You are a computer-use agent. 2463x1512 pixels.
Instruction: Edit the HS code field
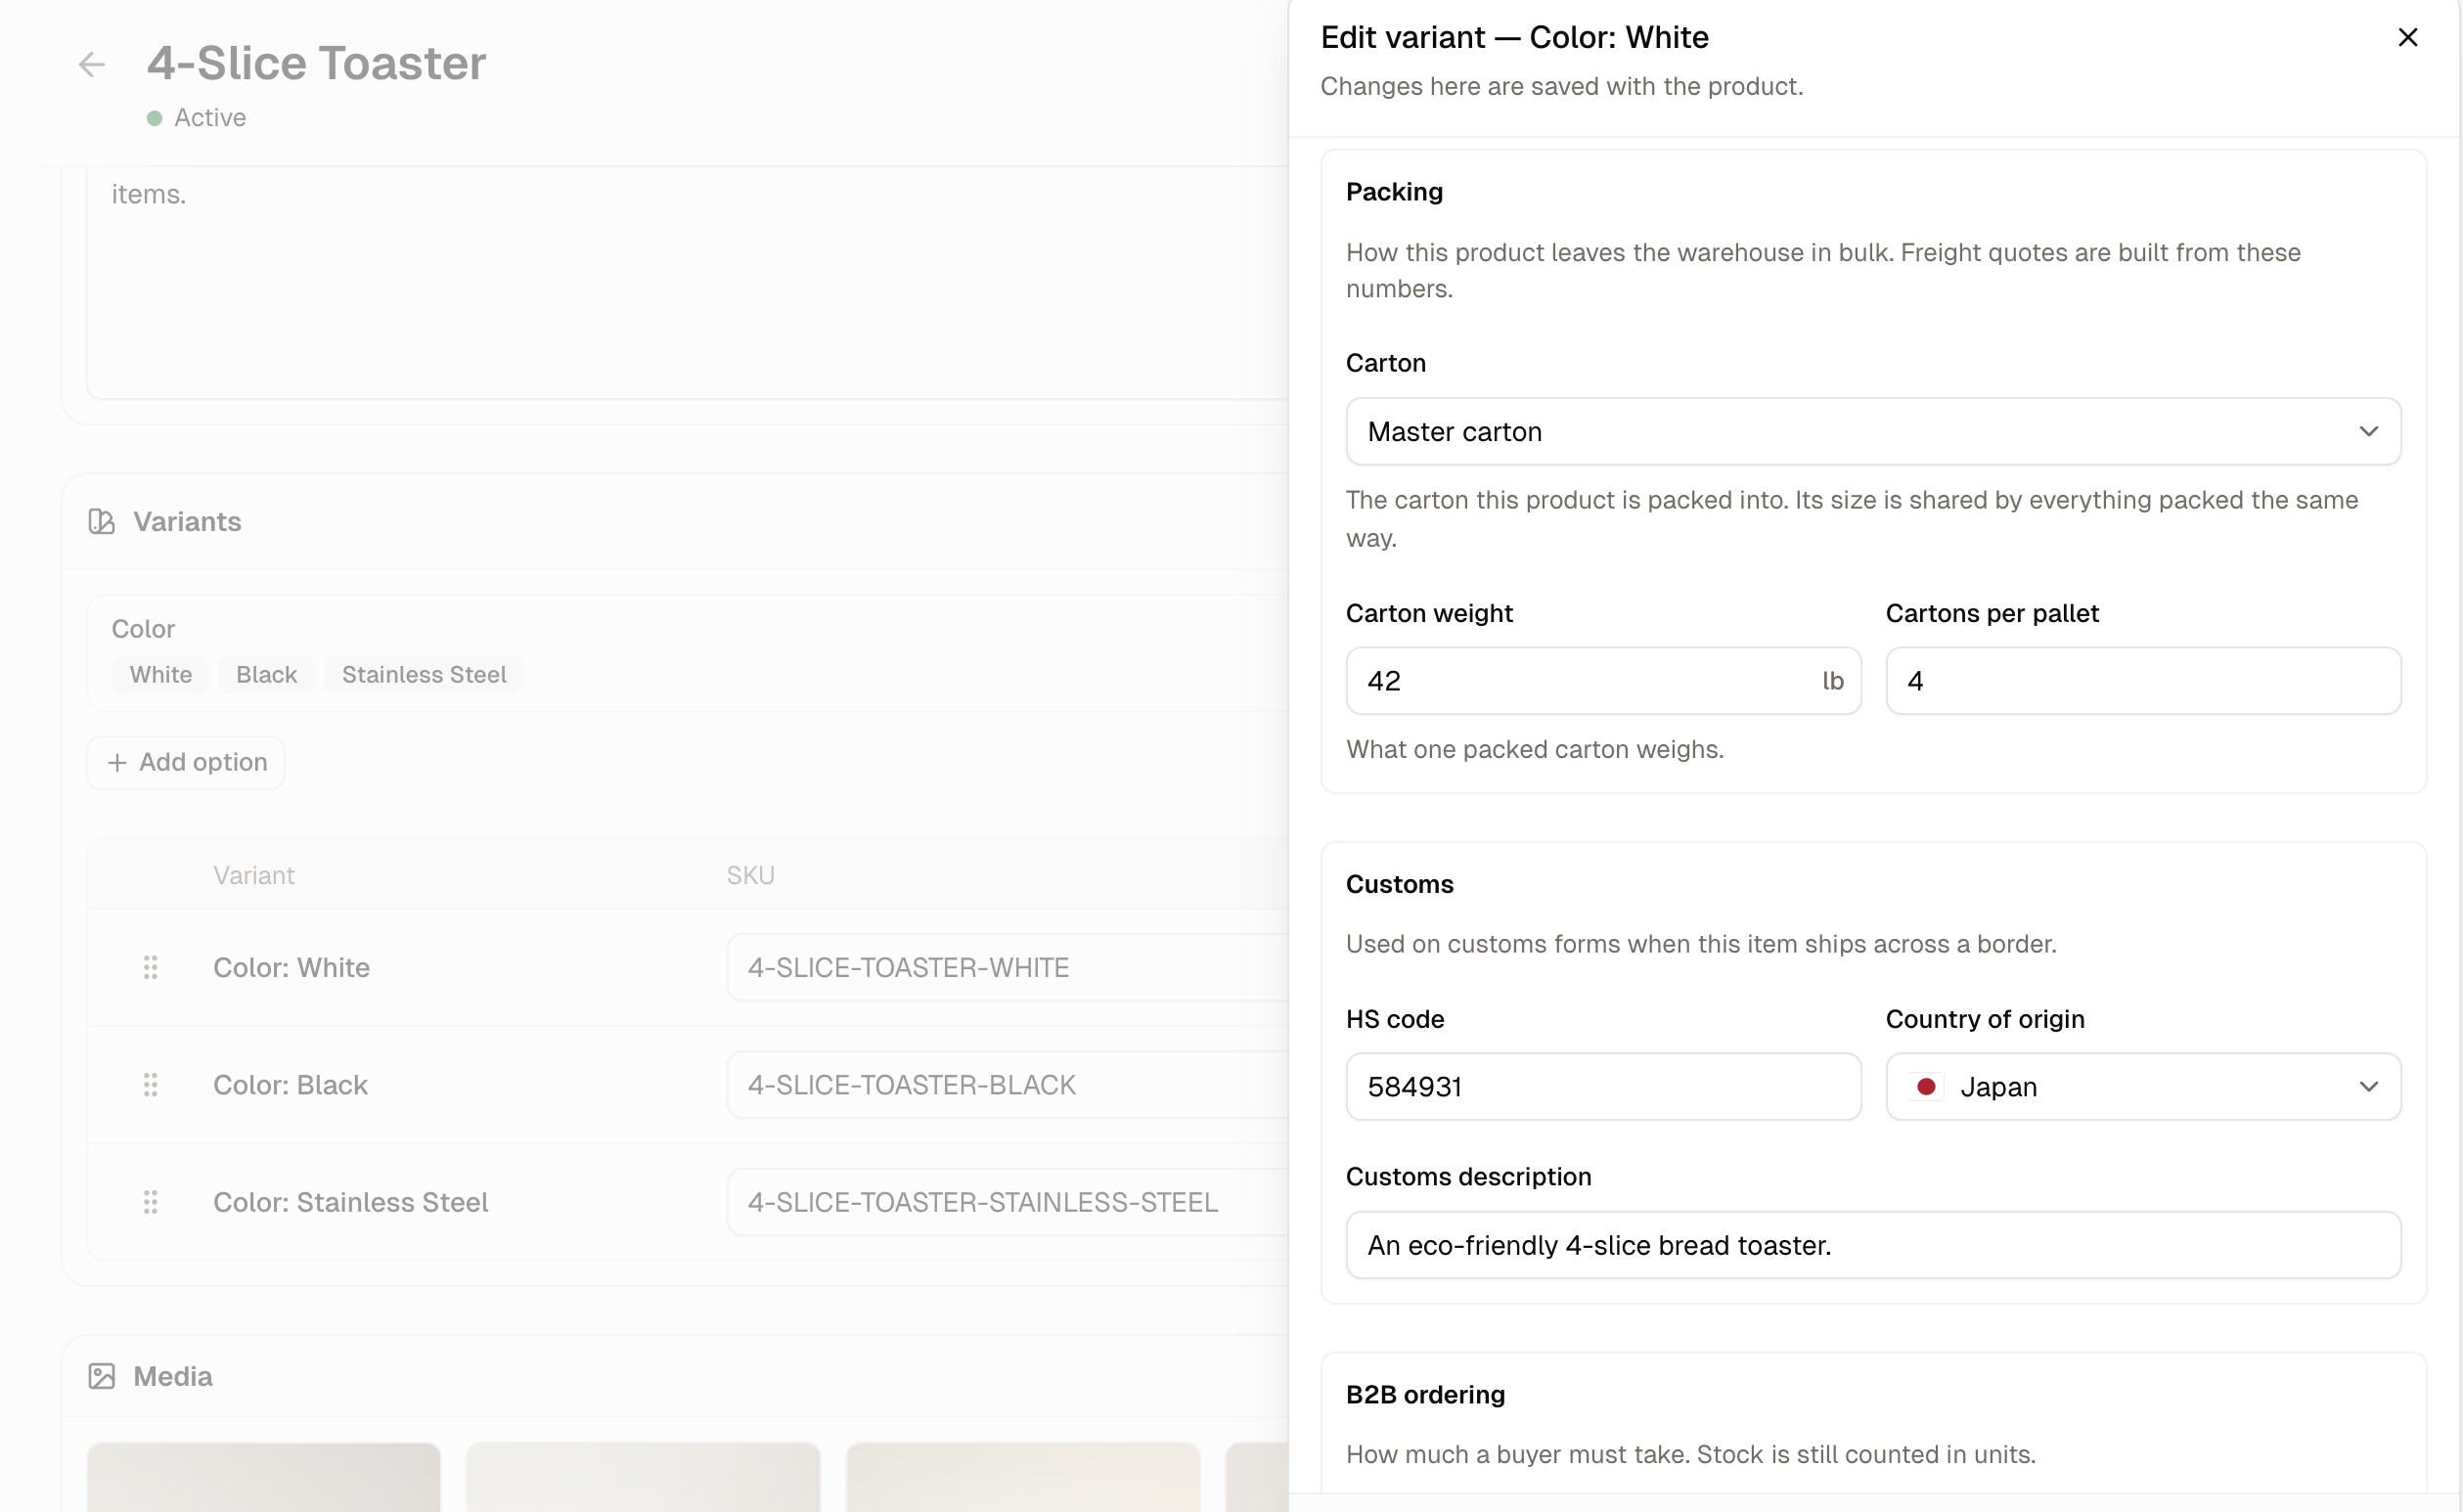(x=1603, y=1086)
